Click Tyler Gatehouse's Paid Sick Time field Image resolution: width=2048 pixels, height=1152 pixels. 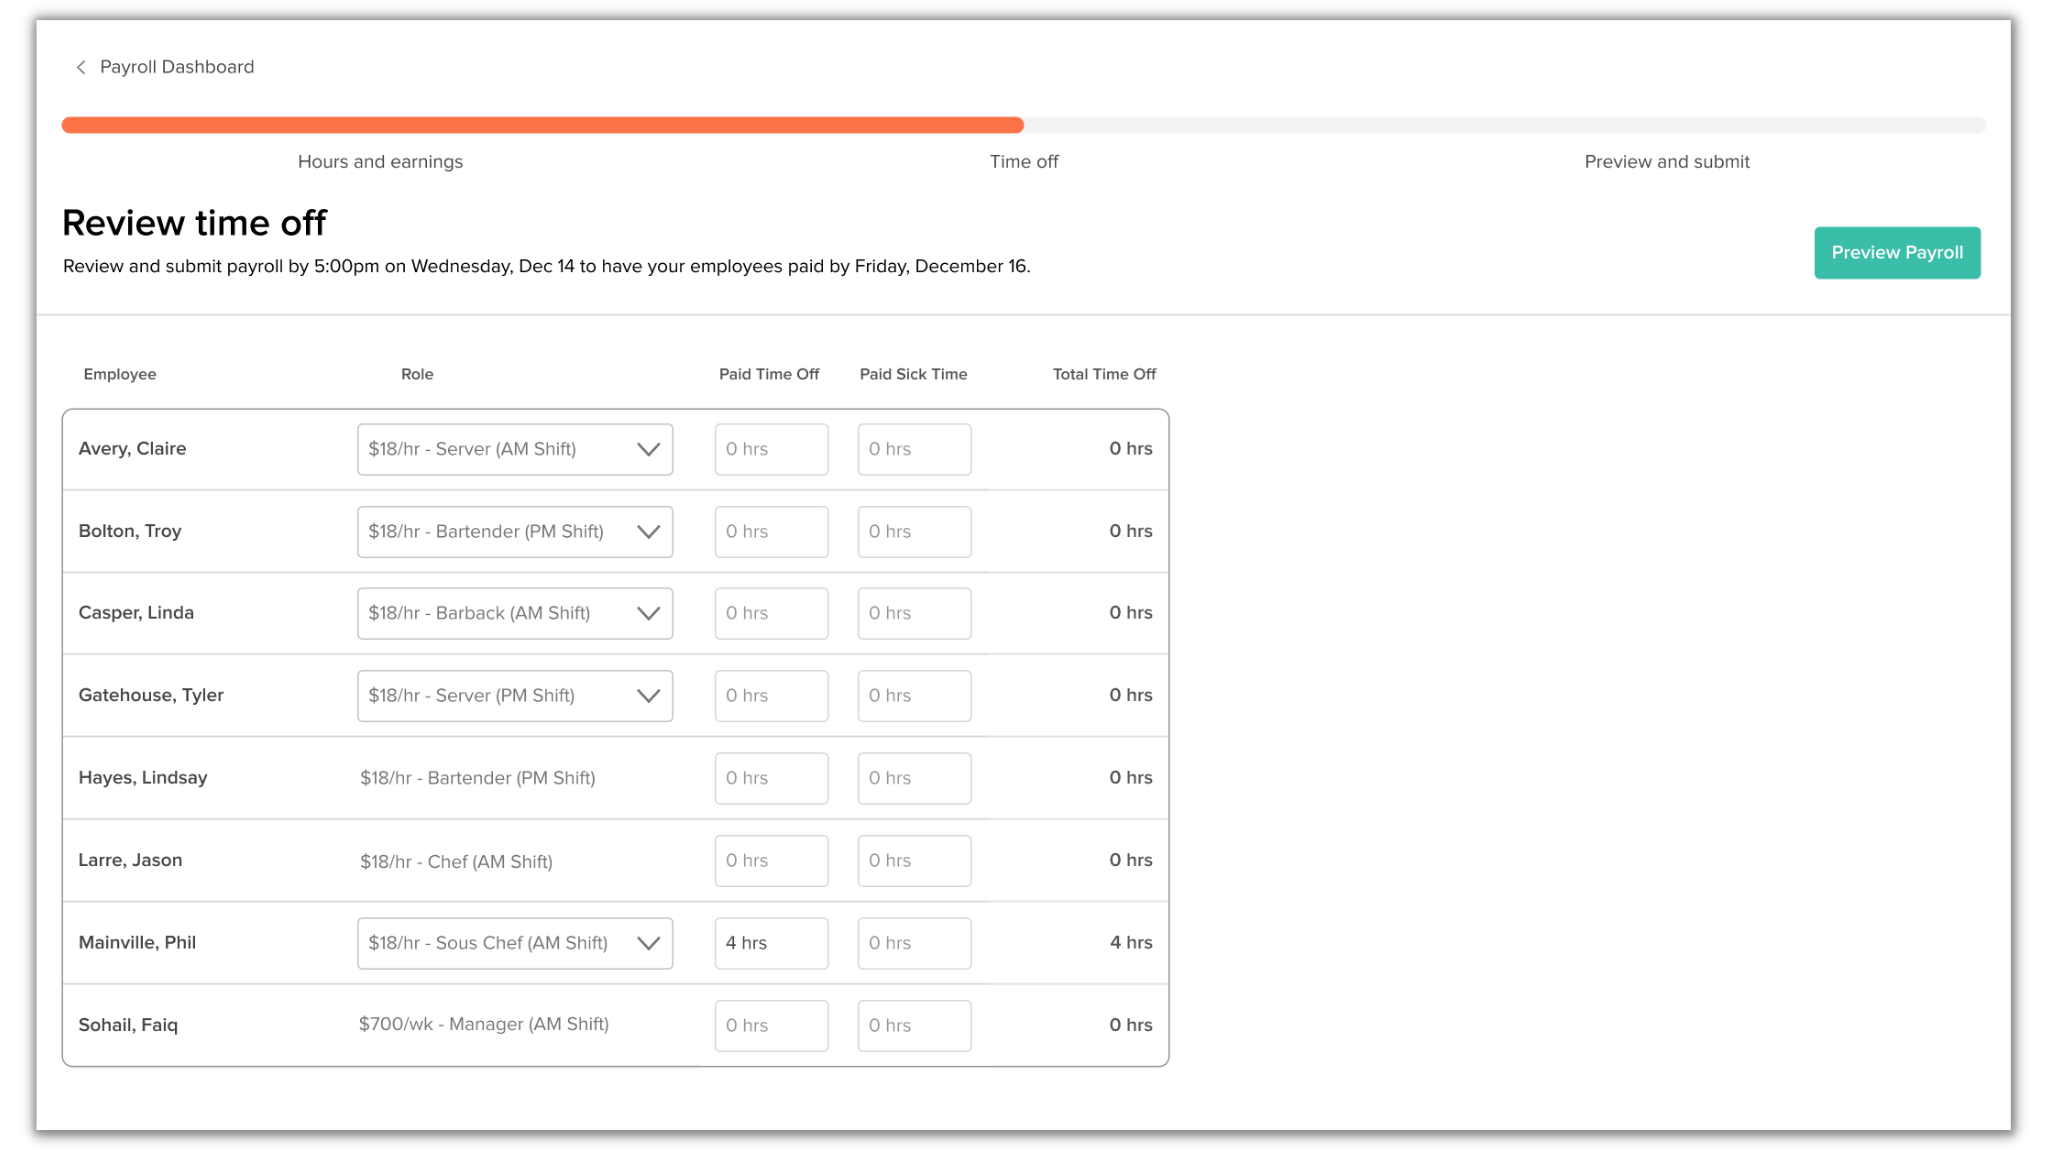point(914,696)
